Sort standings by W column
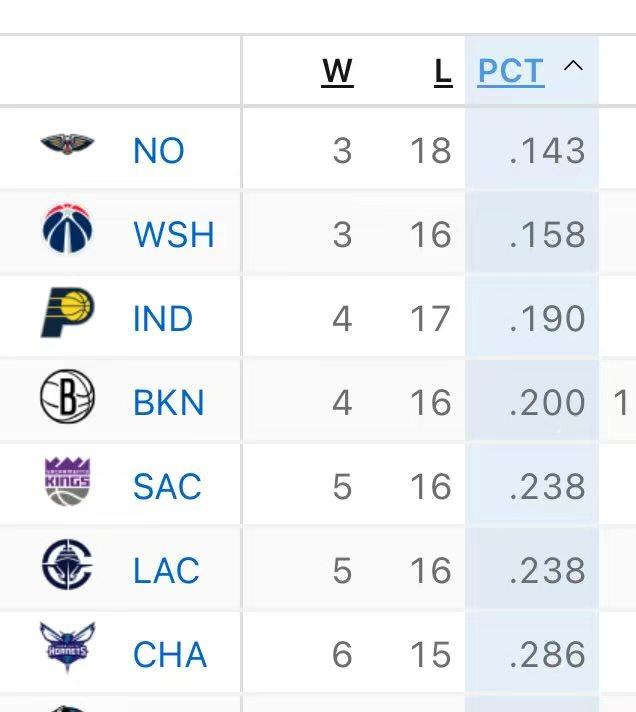 click(x=337, y=72)
